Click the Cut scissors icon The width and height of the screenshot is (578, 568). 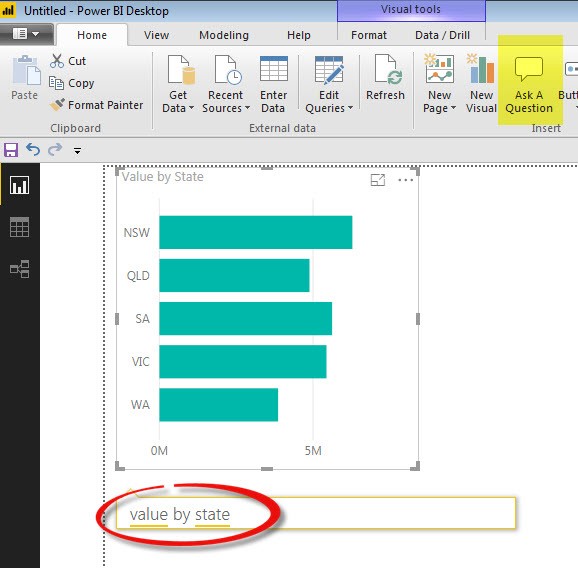point(56,61)
